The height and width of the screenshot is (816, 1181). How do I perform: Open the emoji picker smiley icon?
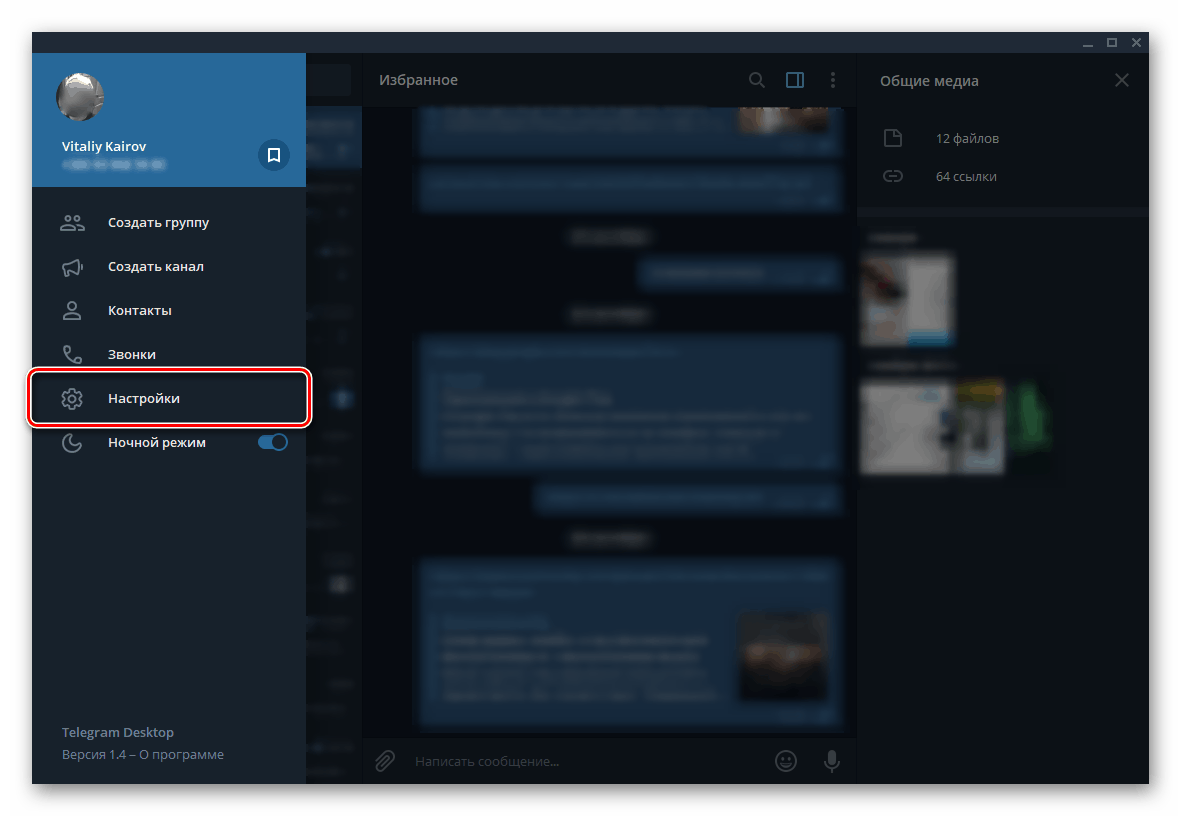(787, 761)
